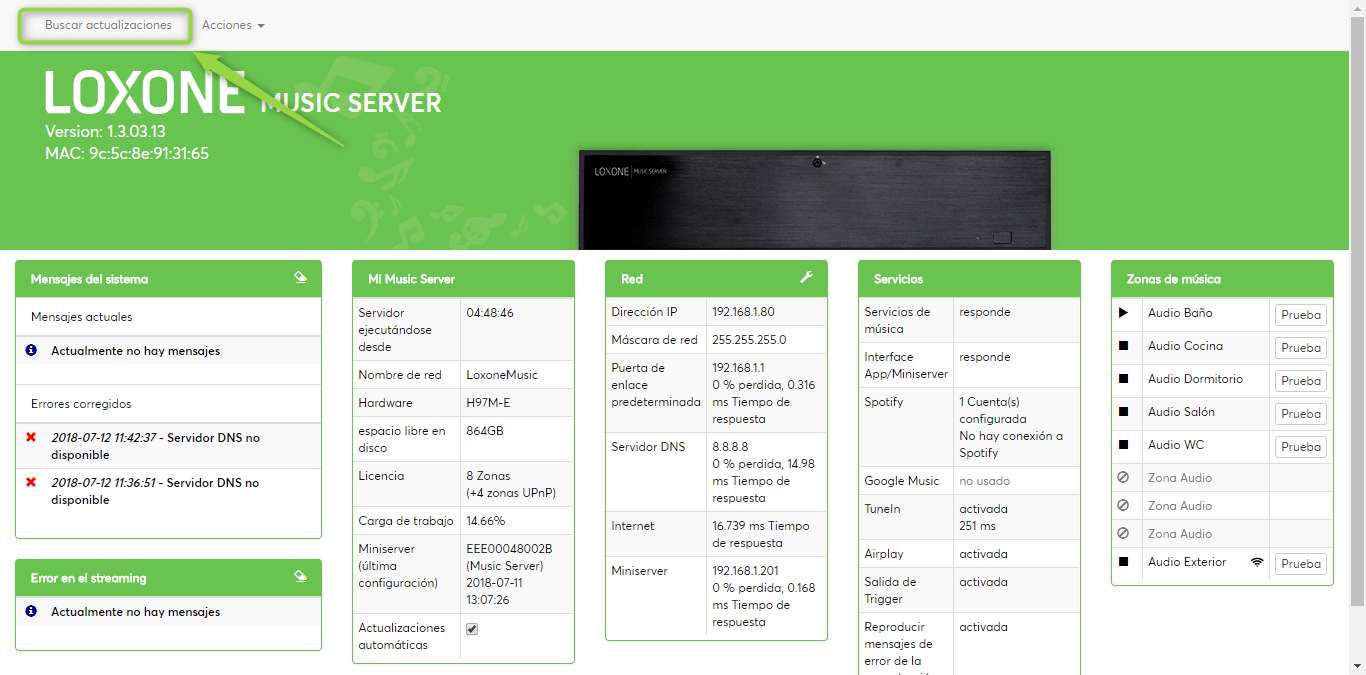Click the Wi-Fi icon on Audio Exterior

[x=1256, y=563]
